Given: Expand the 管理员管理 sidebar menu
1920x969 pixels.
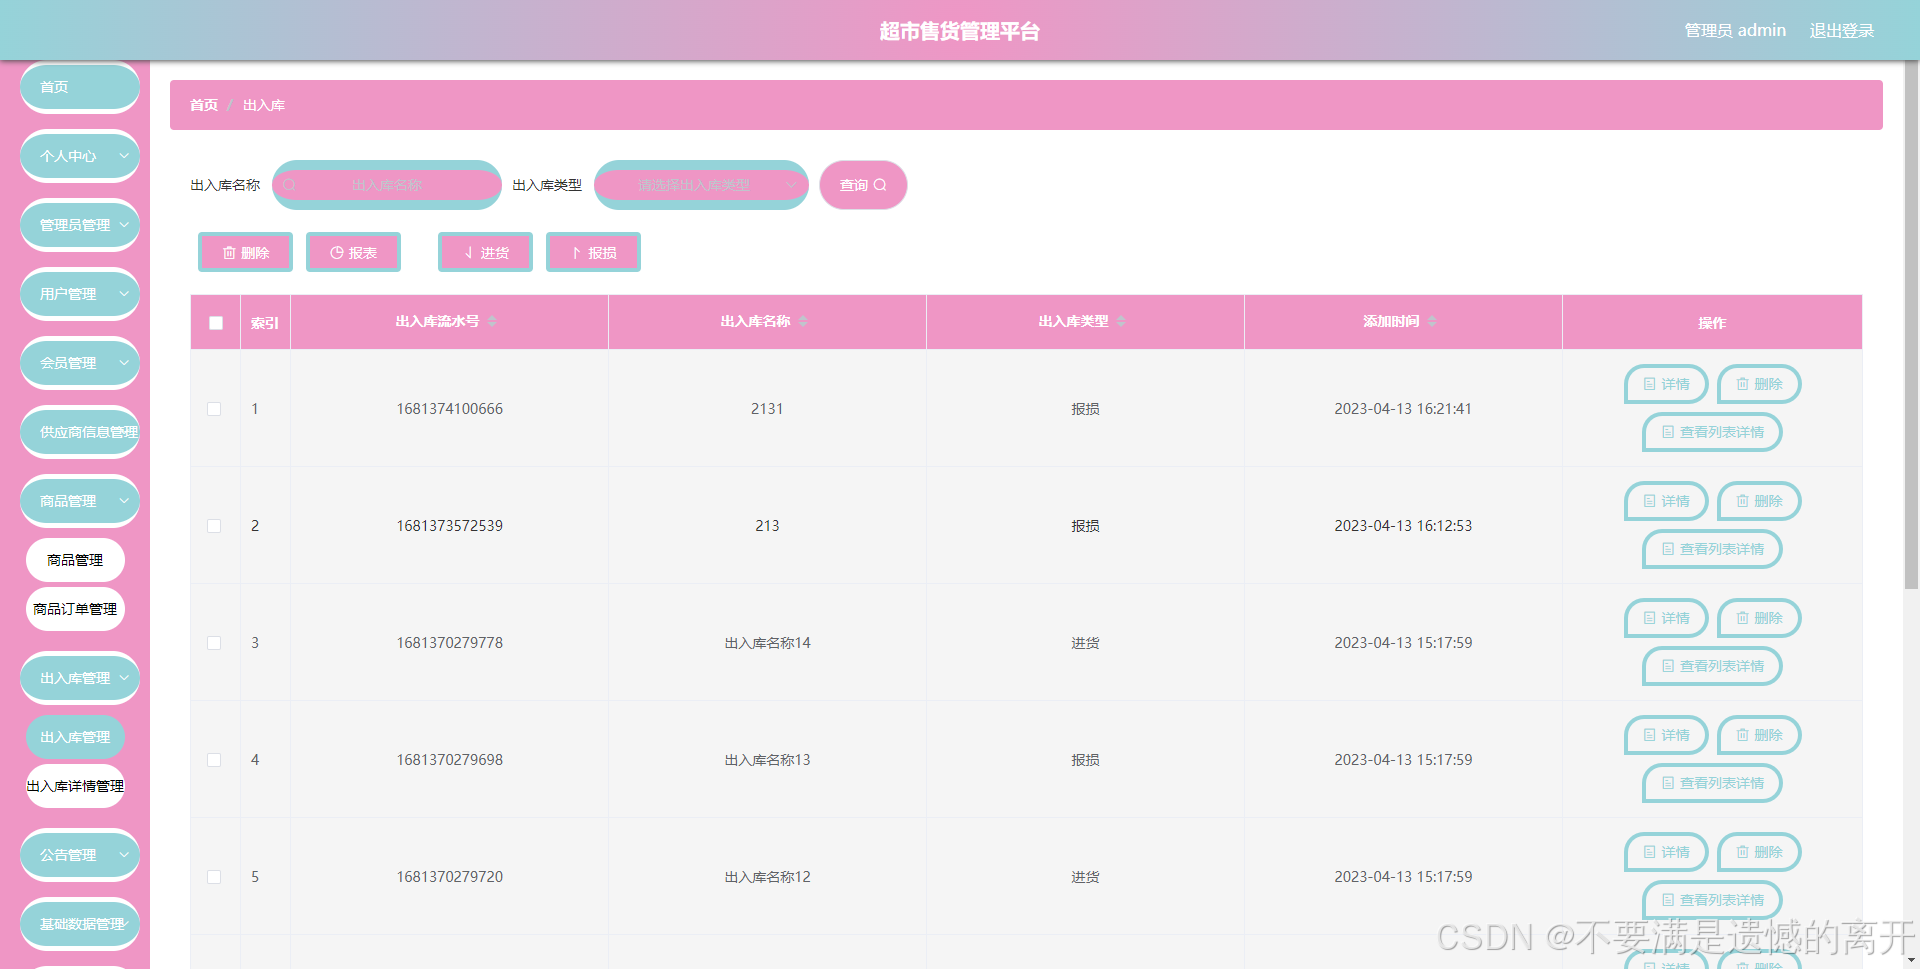Looking at the screenshot, I should [x=80, y=225].
